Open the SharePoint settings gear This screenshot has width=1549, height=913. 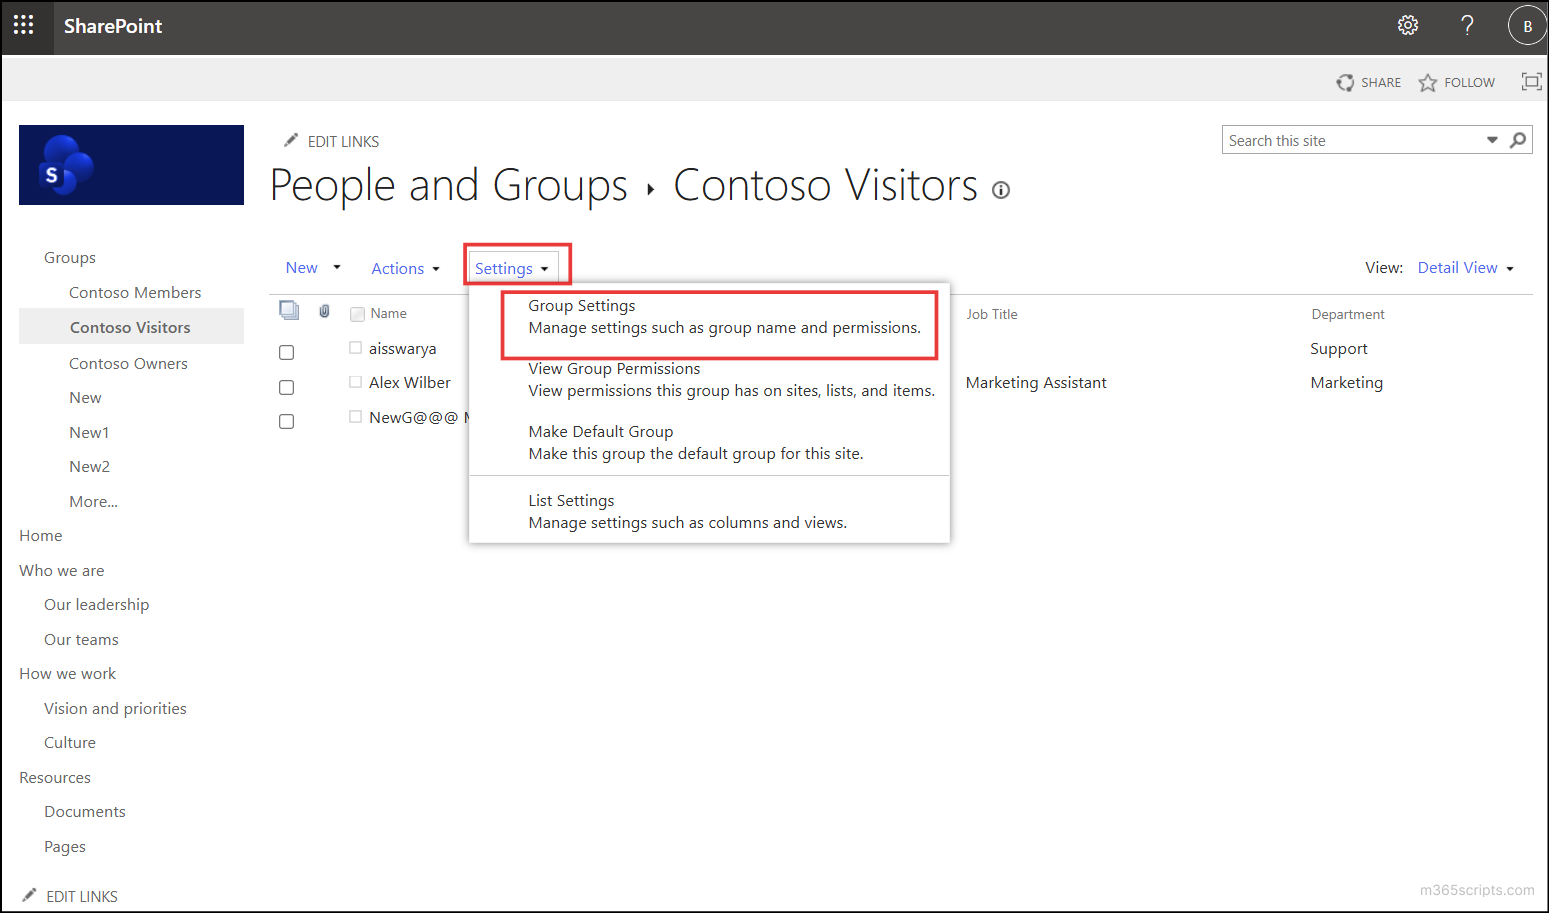point(1408,25)
